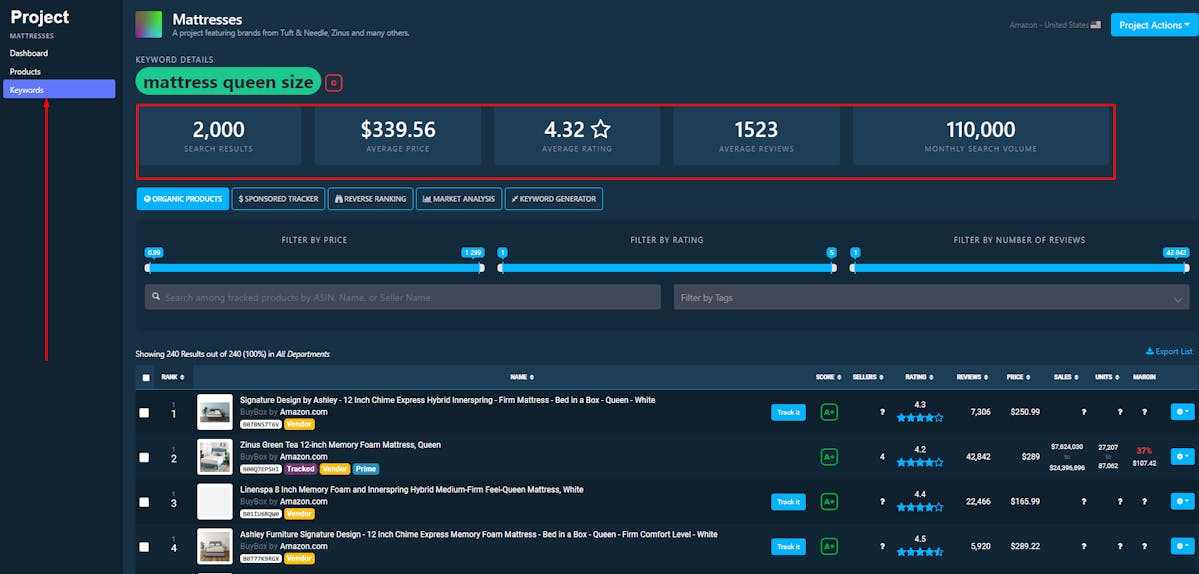Switch to Keyword Generator tab
This screenshot has width=1199, height=574.
coord(554,199)
